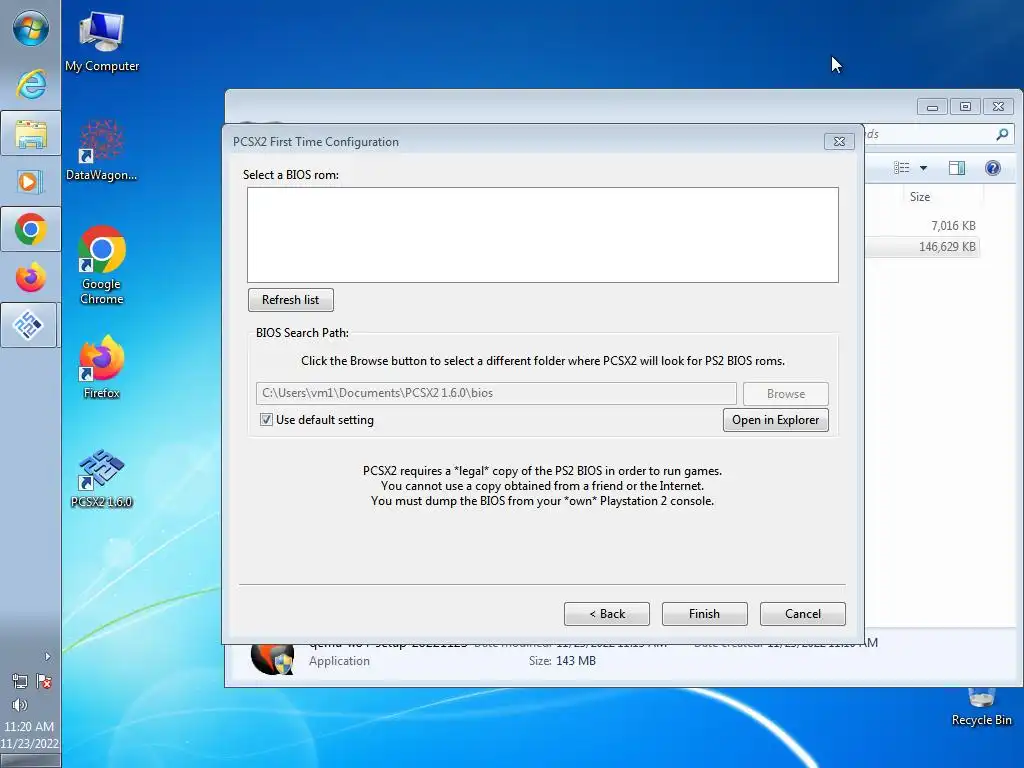Click the empty BIOS rom list box
This screenshot has width=1024, height=768.
(543, 235)
